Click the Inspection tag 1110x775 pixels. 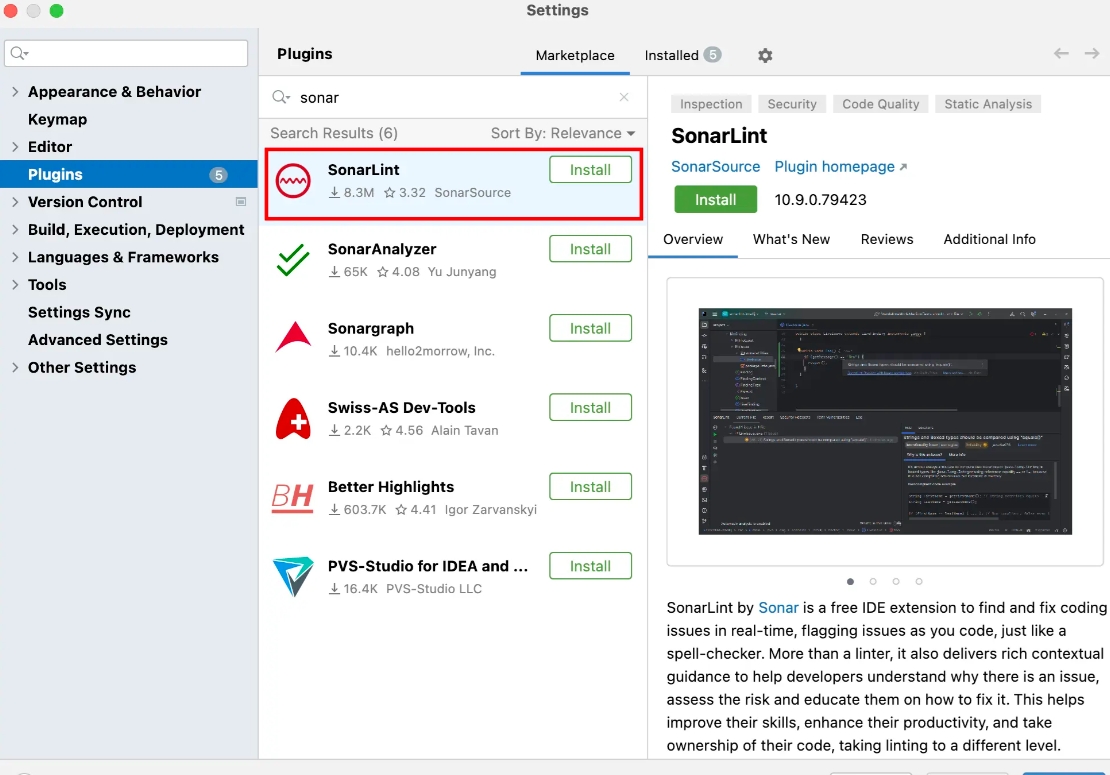coord(711,104)
